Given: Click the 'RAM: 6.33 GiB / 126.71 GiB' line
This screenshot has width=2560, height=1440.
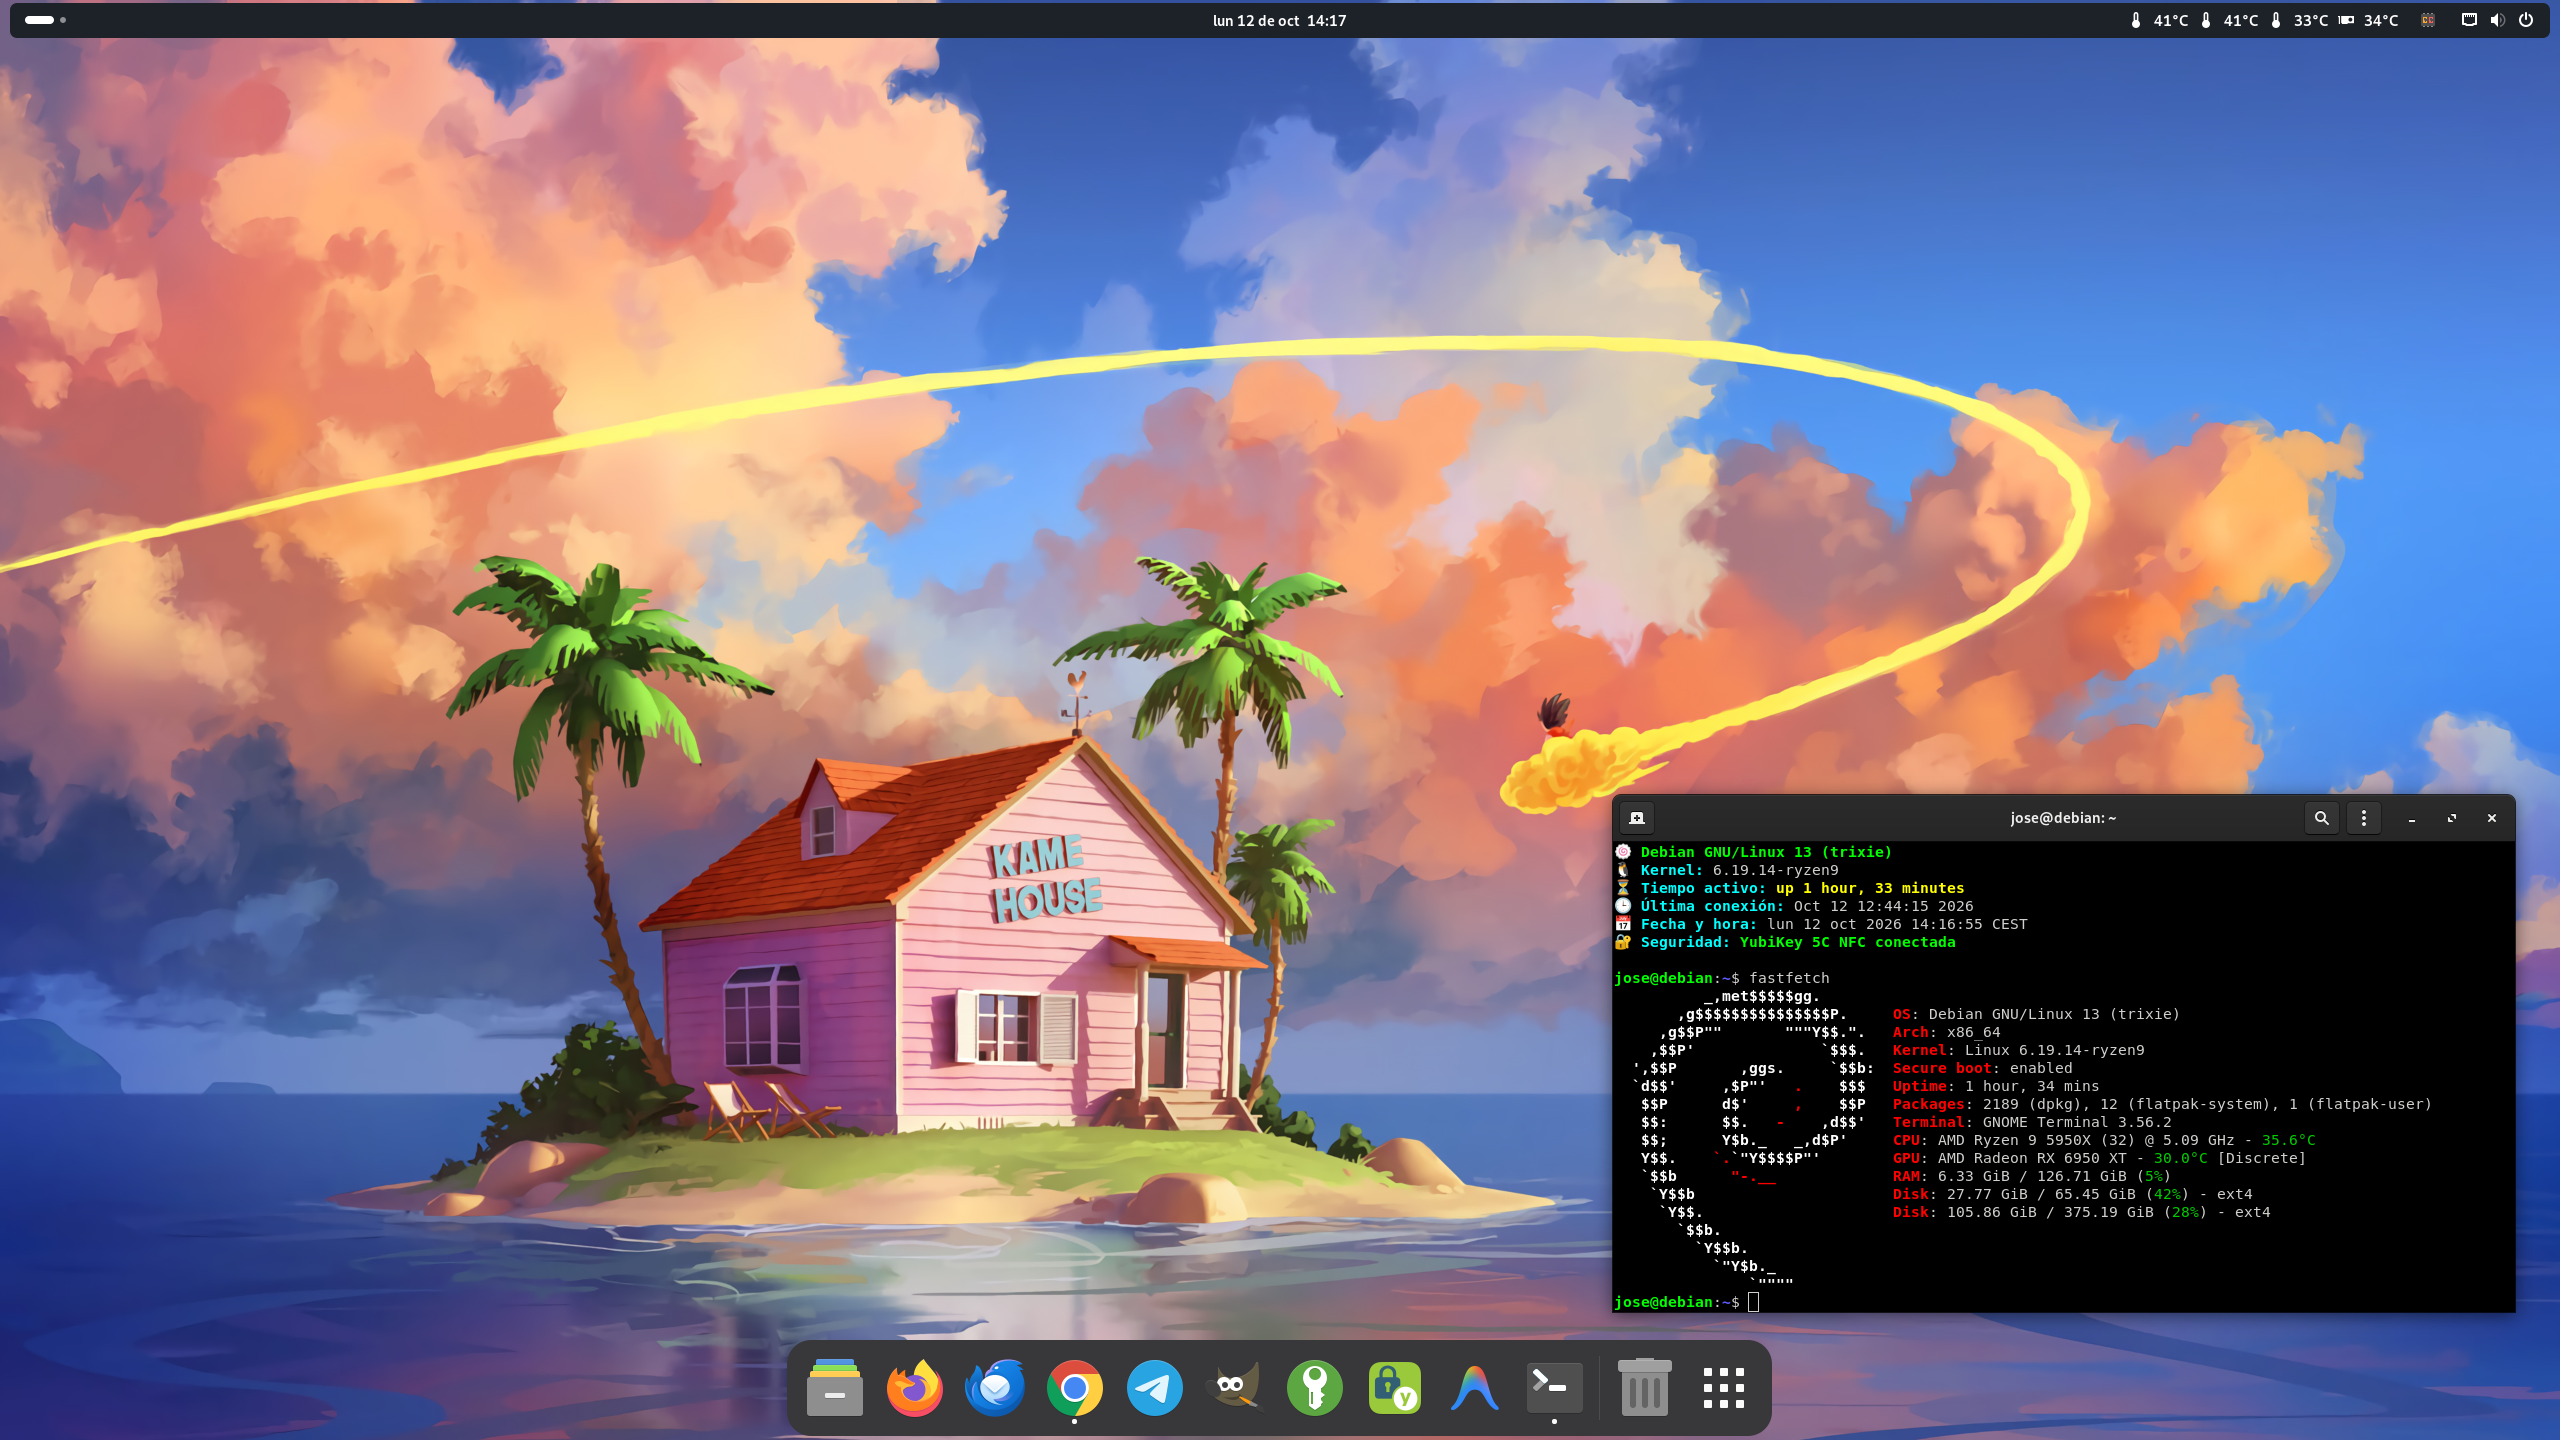Looking at the screenshot, I should (2032, 1176).
